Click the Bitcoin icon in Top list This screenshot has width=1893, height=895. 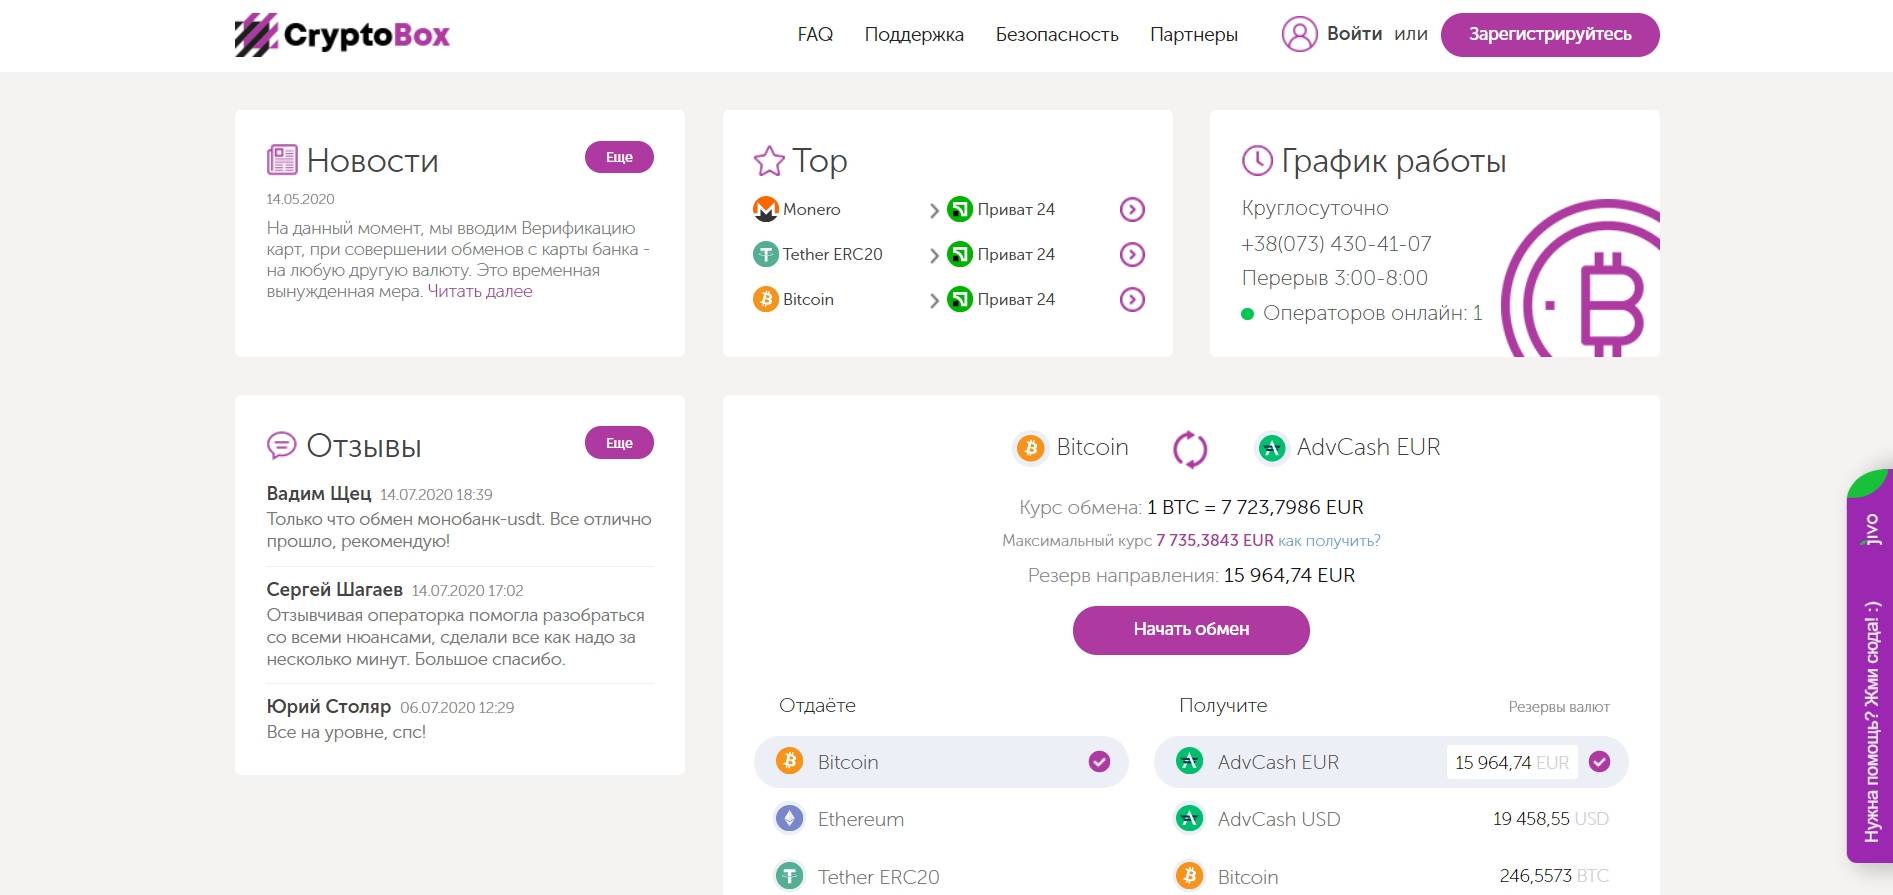(x=765, y=299)
